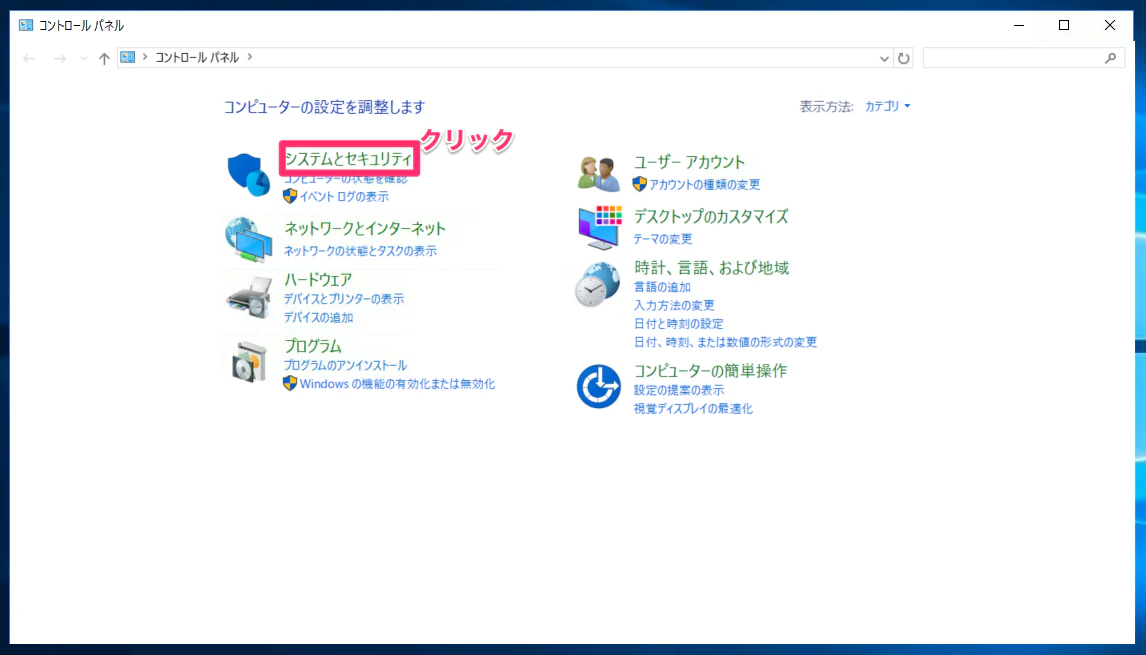Viewport: 1146px width, 655px height.
Task: Open ネットワークの状態とタスクの表示 link
Action: (x=360, y=251)
